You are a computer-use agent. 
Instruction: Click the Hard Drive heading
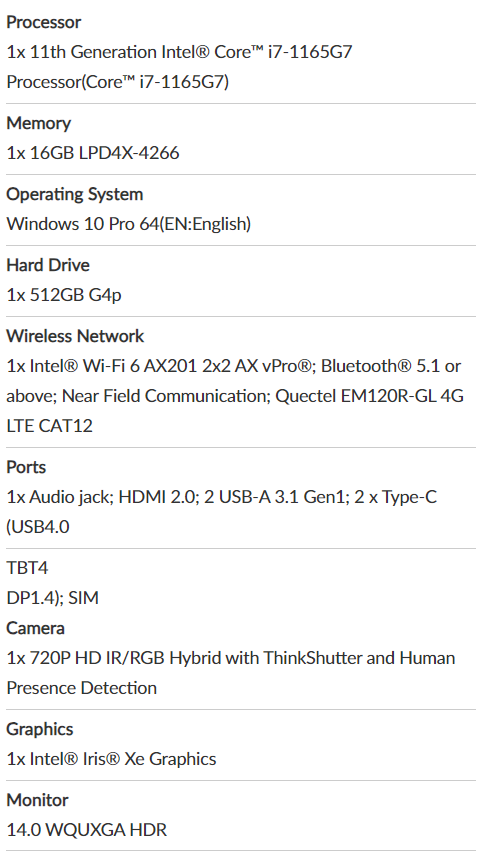coord(48,265)
